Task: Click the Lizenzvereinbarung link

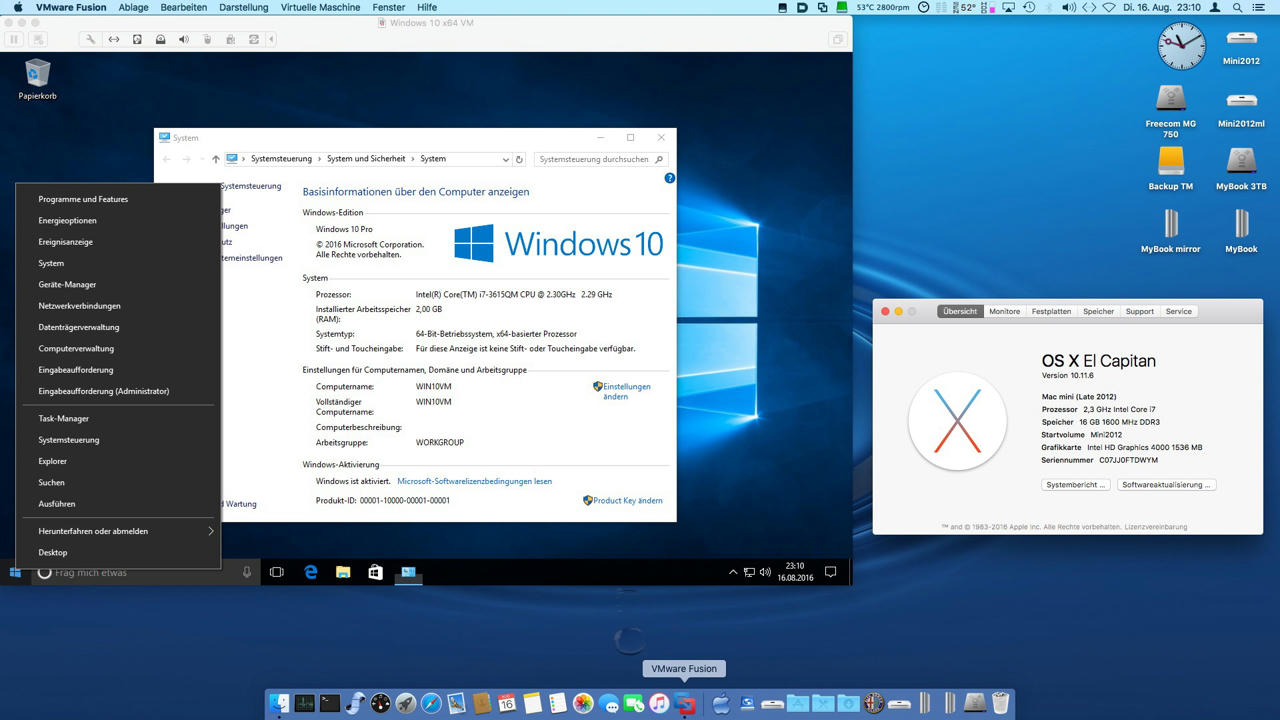Action: 1155,527
